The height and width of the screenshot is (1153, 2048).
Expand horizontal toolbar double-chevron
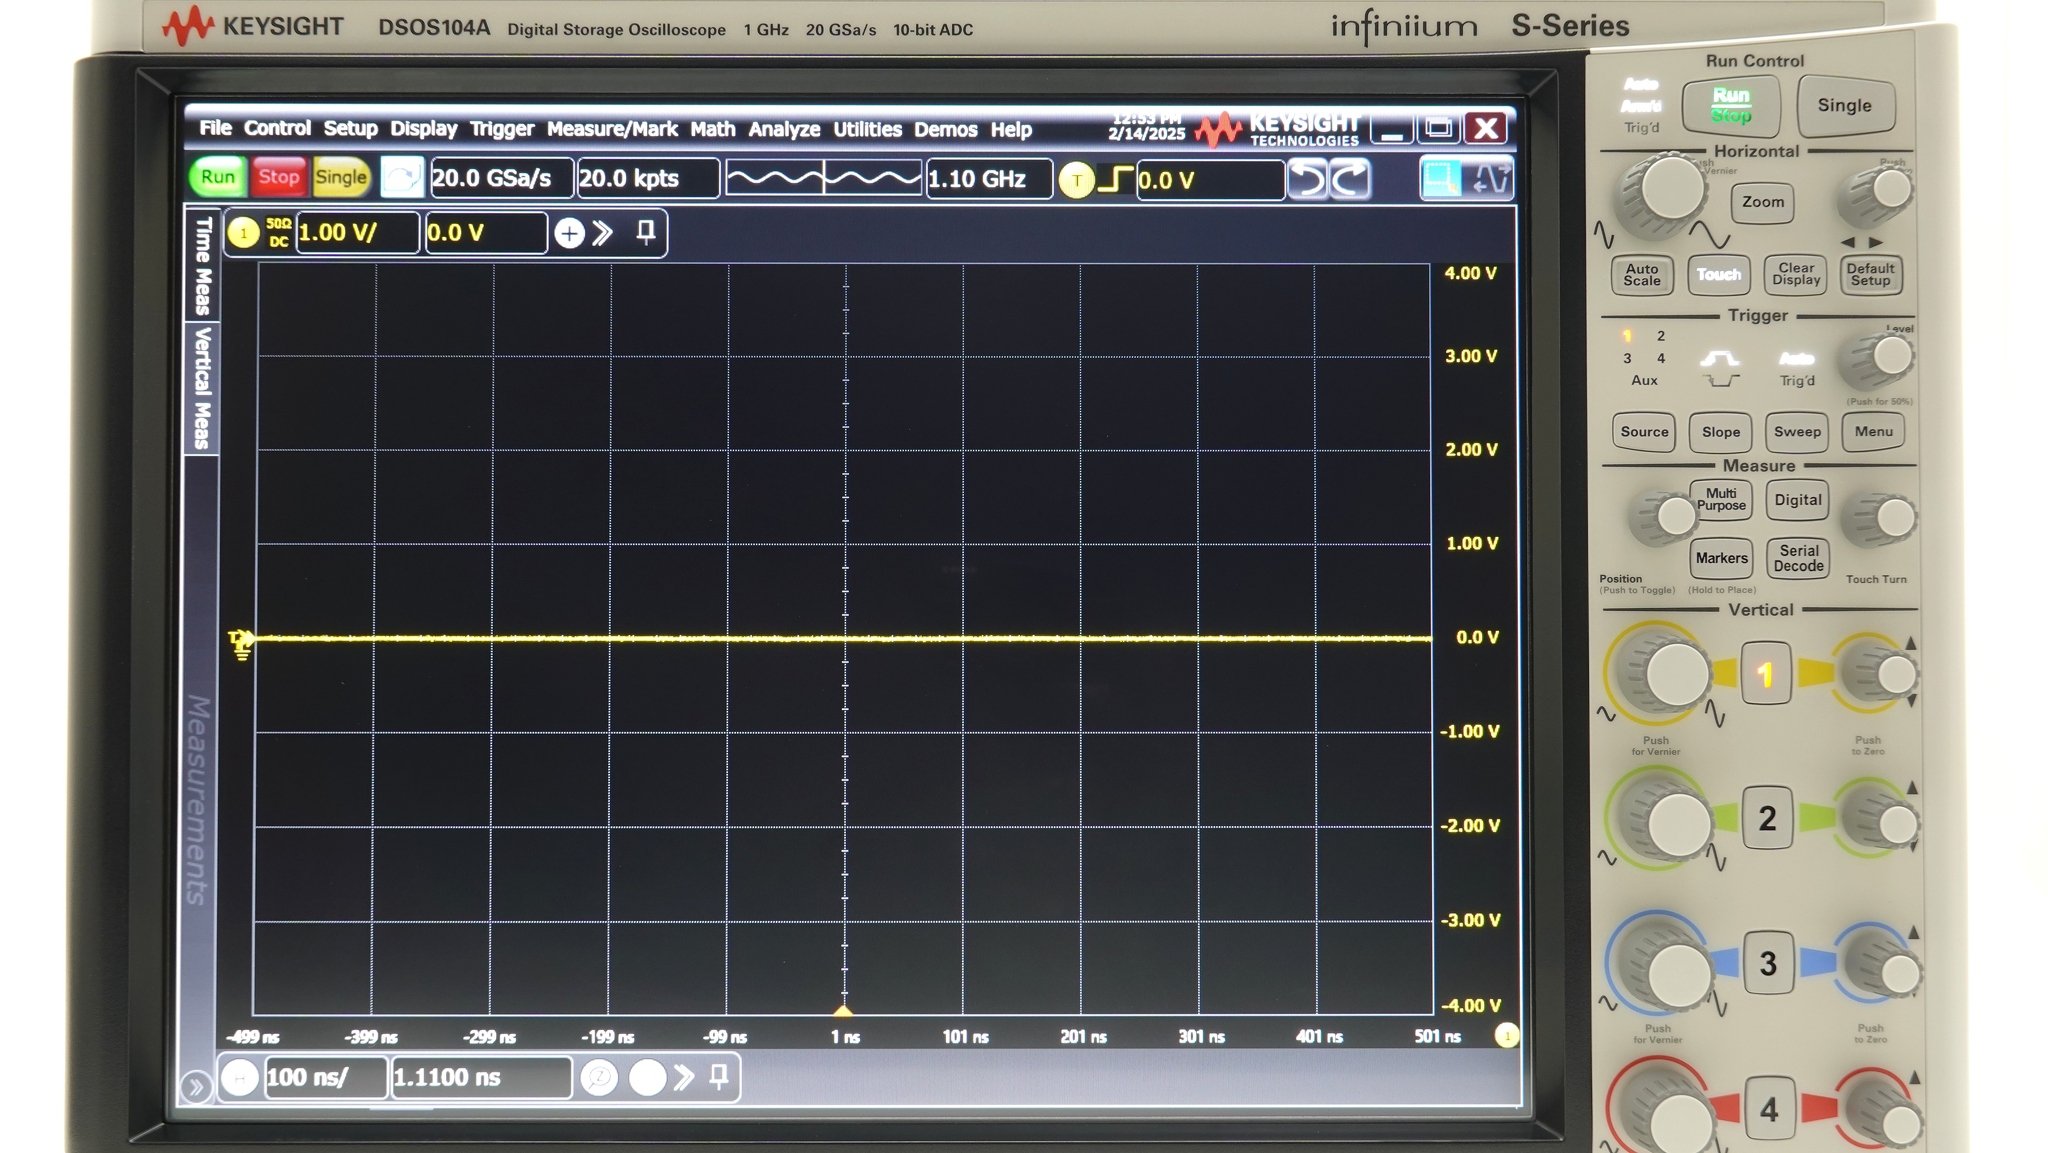tap(684, 1077)
